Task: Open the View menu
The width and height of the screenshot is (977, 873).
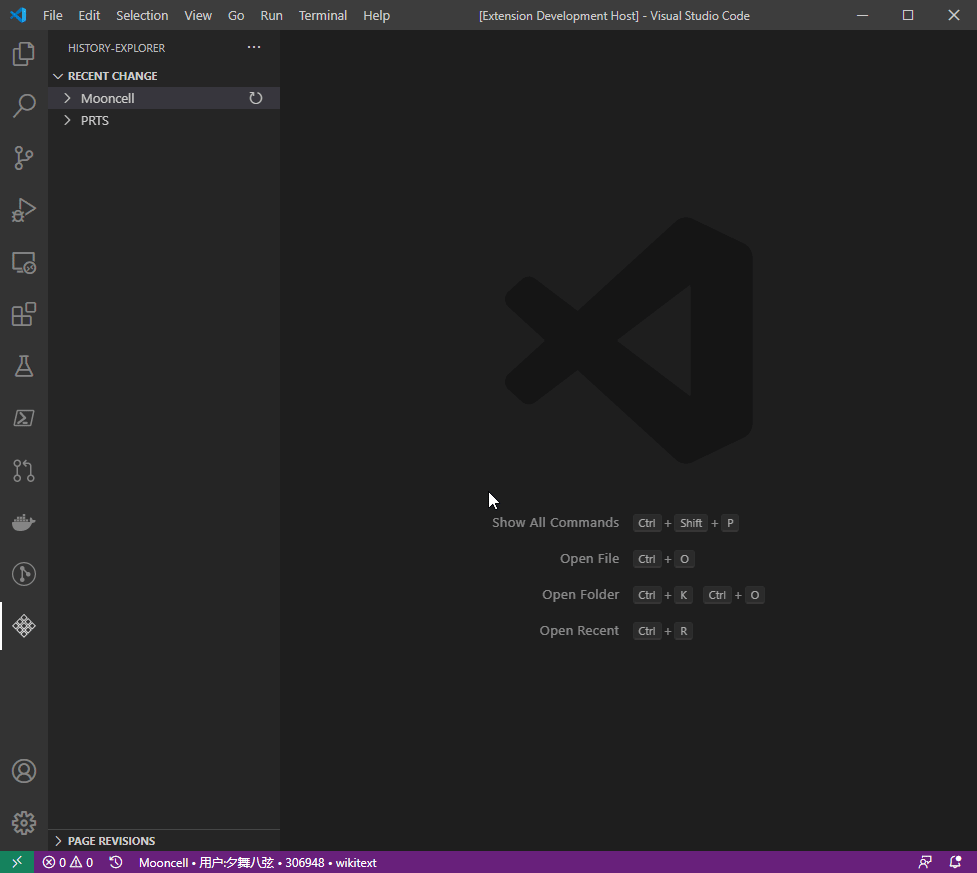Action: point(198,15)
